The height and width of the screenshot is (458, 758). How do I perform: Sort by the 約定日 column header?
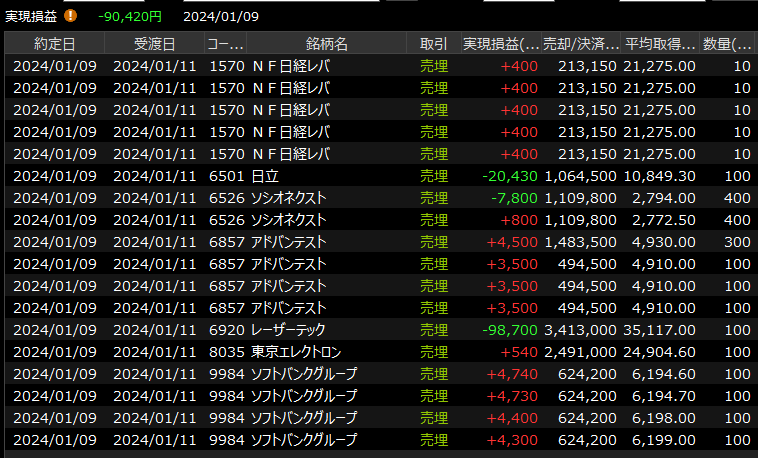54,44
